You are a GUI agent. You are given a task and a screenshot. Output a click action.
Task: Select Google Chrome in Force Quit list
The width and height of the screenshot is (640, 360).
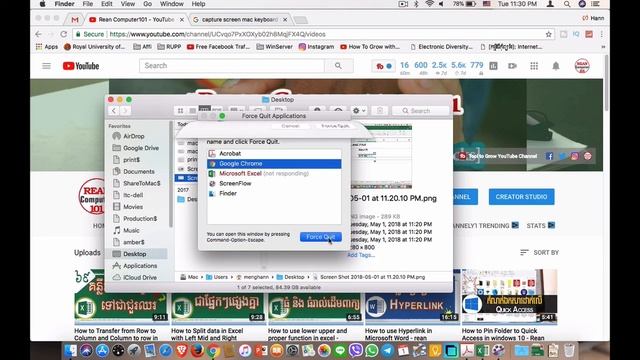click(x=274, y=164)
